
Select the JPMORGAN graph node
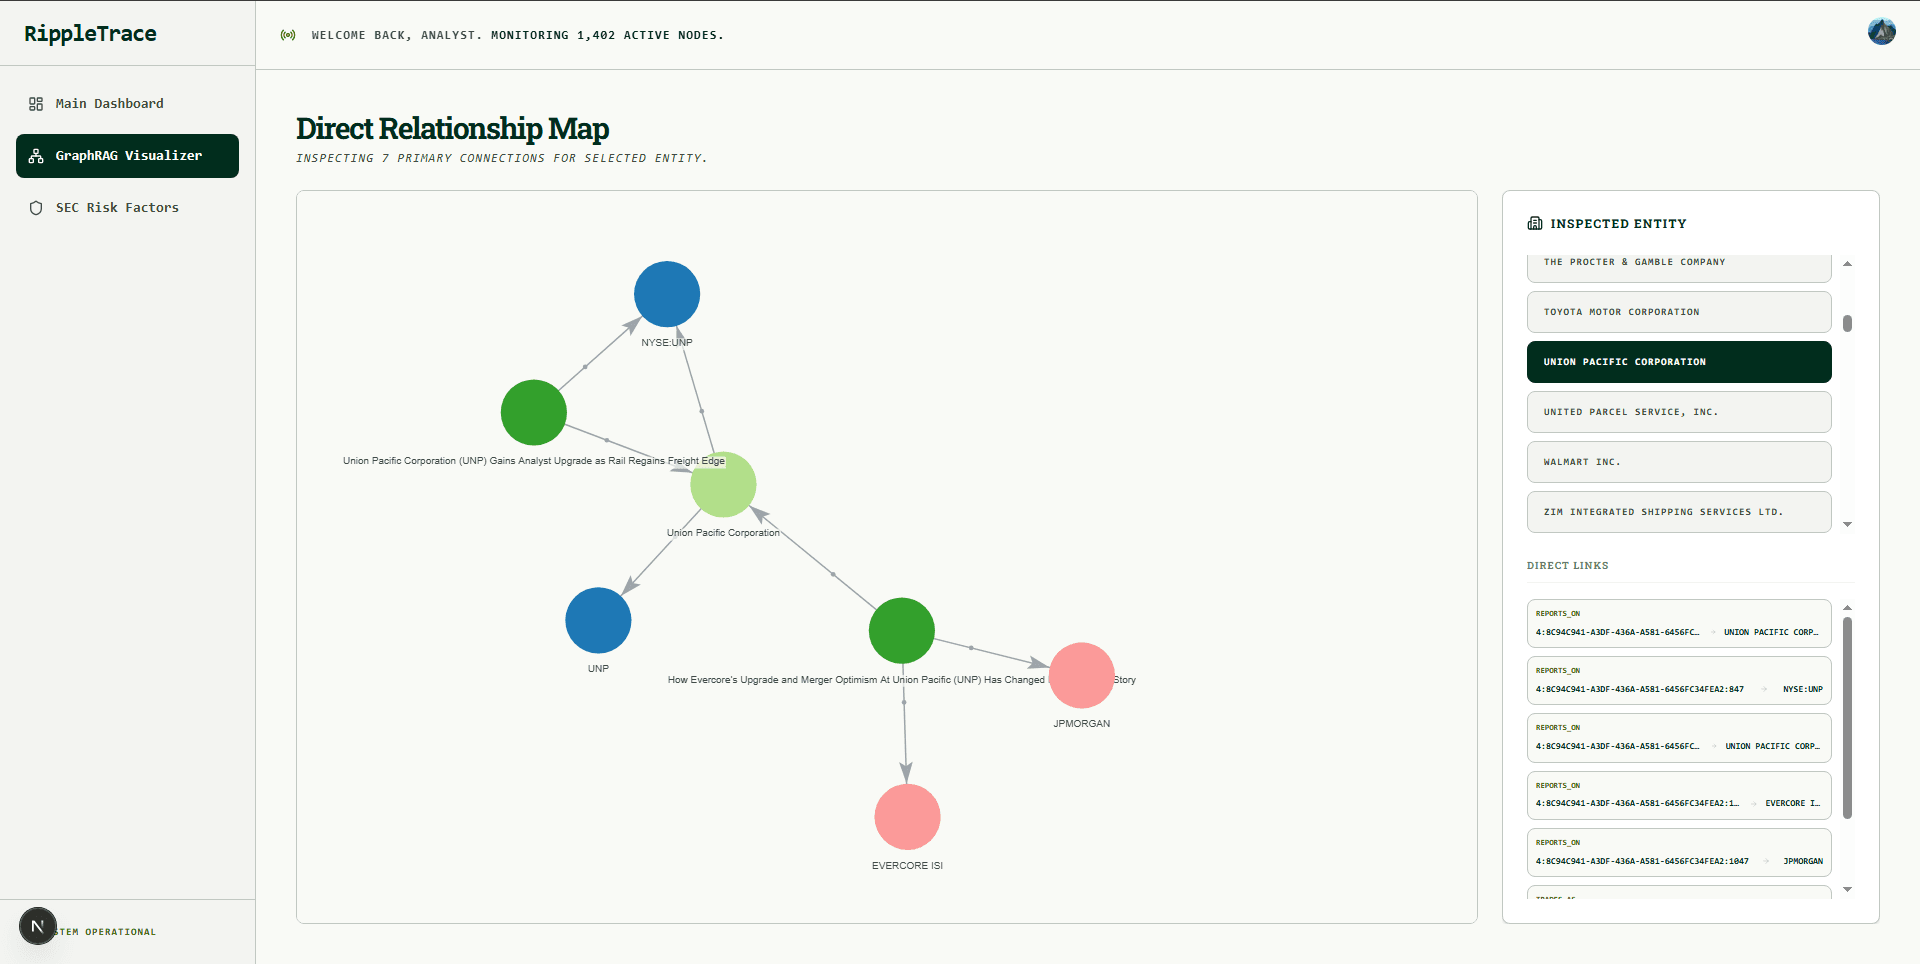point(1081,676)
